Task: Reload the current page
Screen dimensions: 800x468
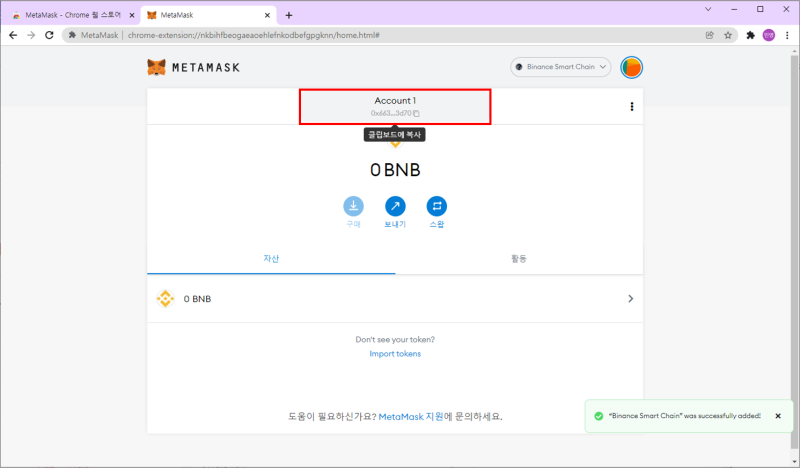Action: 49,35
